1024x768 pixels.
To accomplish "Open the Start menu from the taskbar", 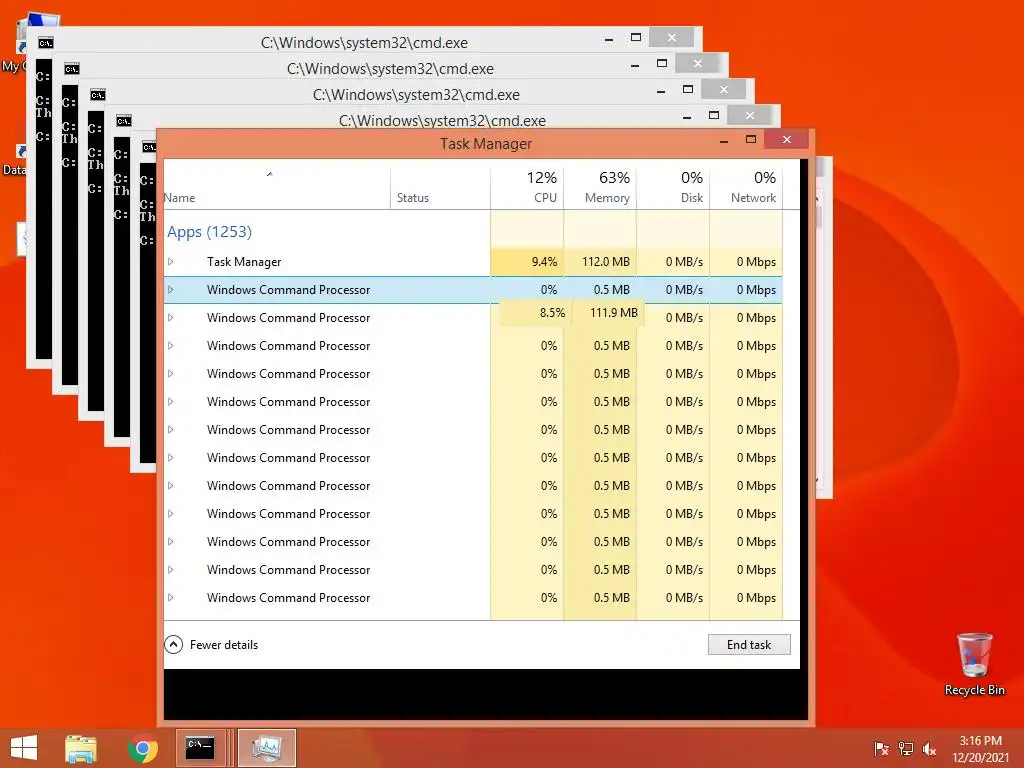I will (x=24, y=748).
